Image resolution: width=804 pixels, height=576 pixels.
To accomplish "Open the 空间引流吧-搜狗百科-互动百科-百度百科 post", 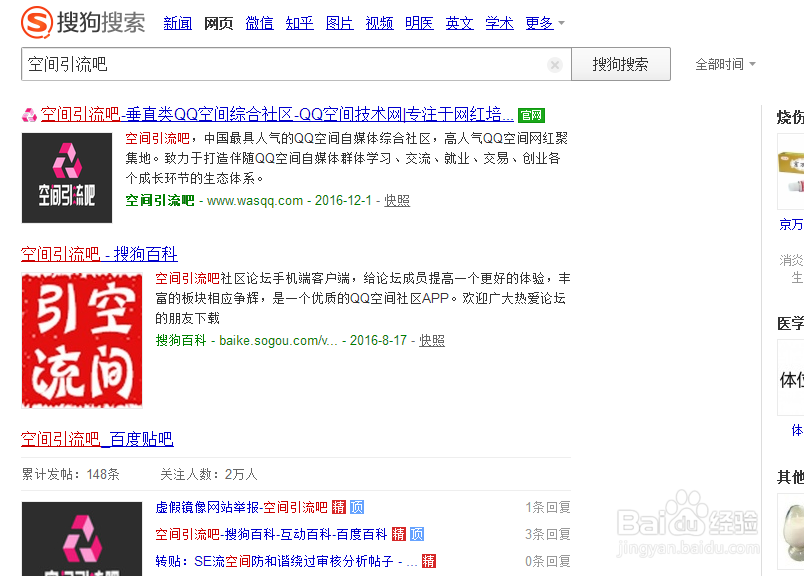I will [271, 534].
